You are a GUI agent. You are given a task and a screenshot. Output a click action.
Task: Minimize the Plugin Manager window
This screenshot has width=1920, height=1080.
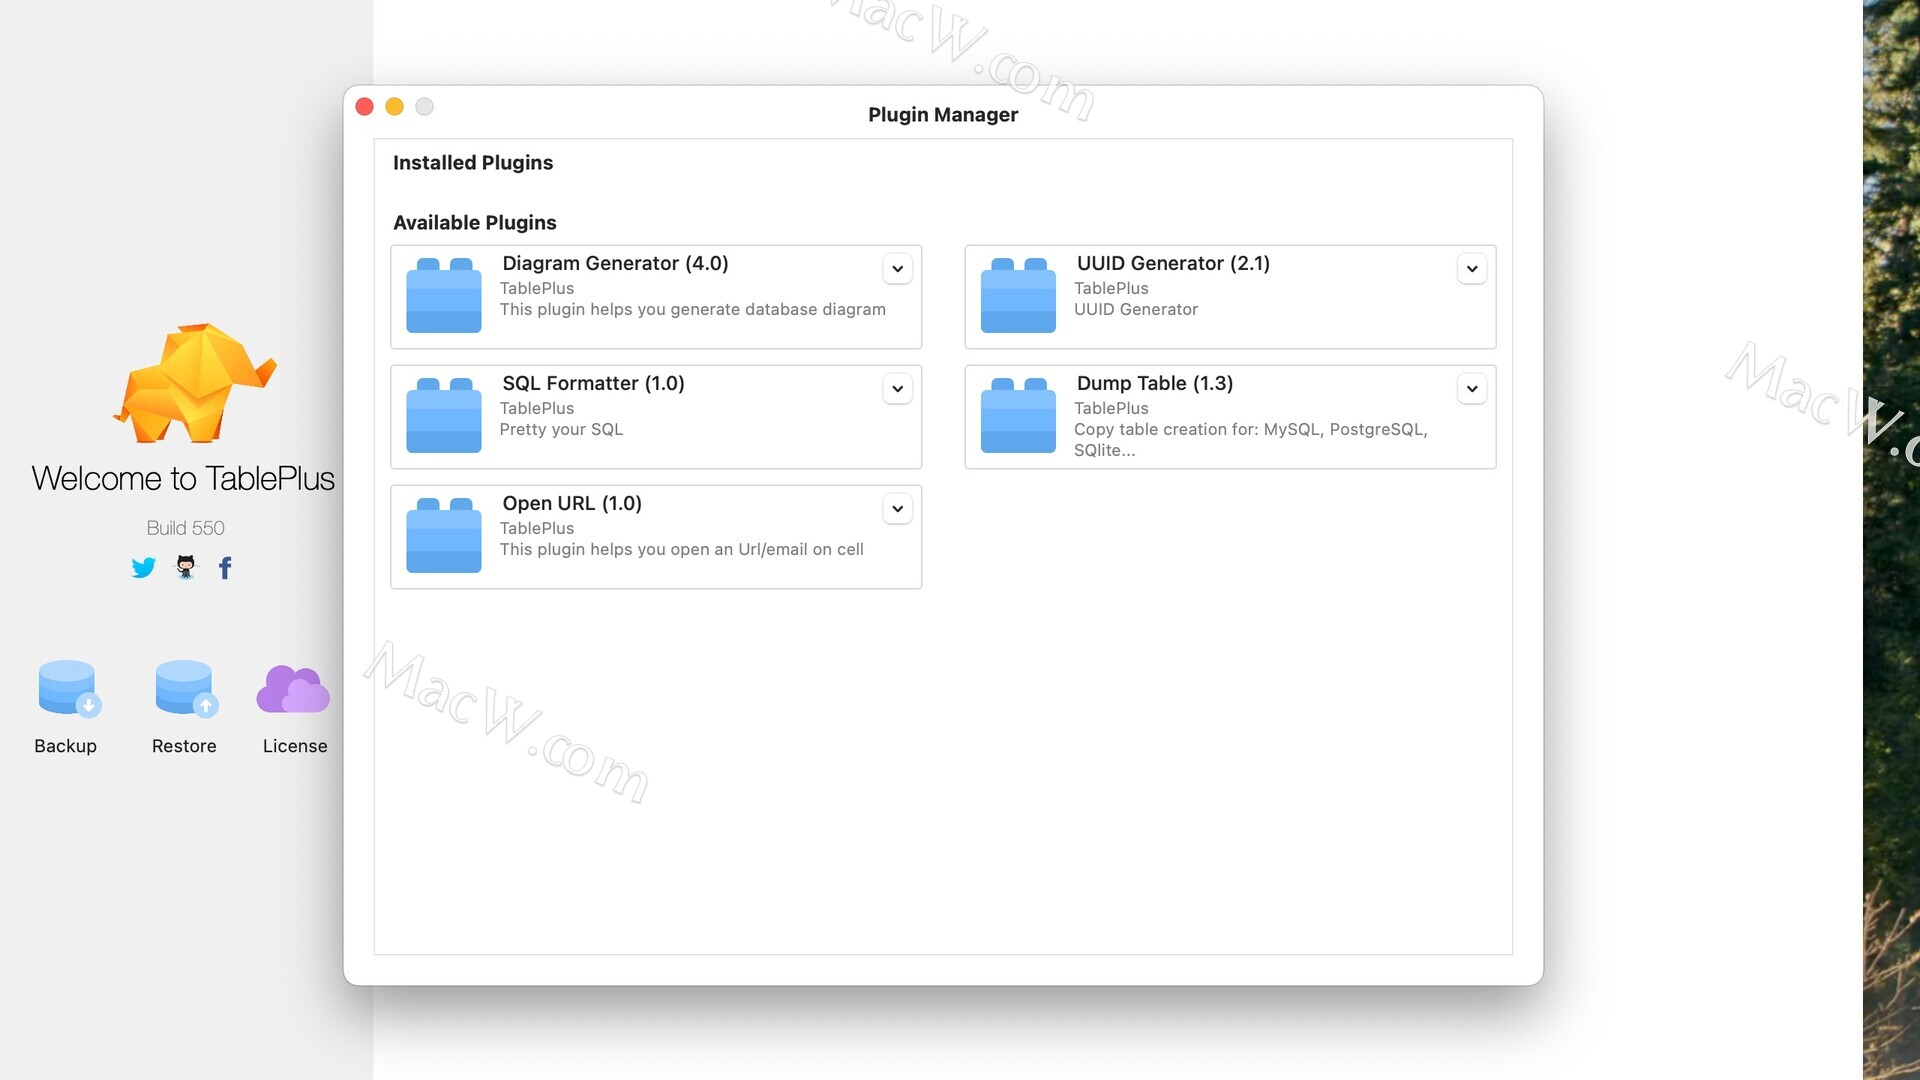[395, 107]
